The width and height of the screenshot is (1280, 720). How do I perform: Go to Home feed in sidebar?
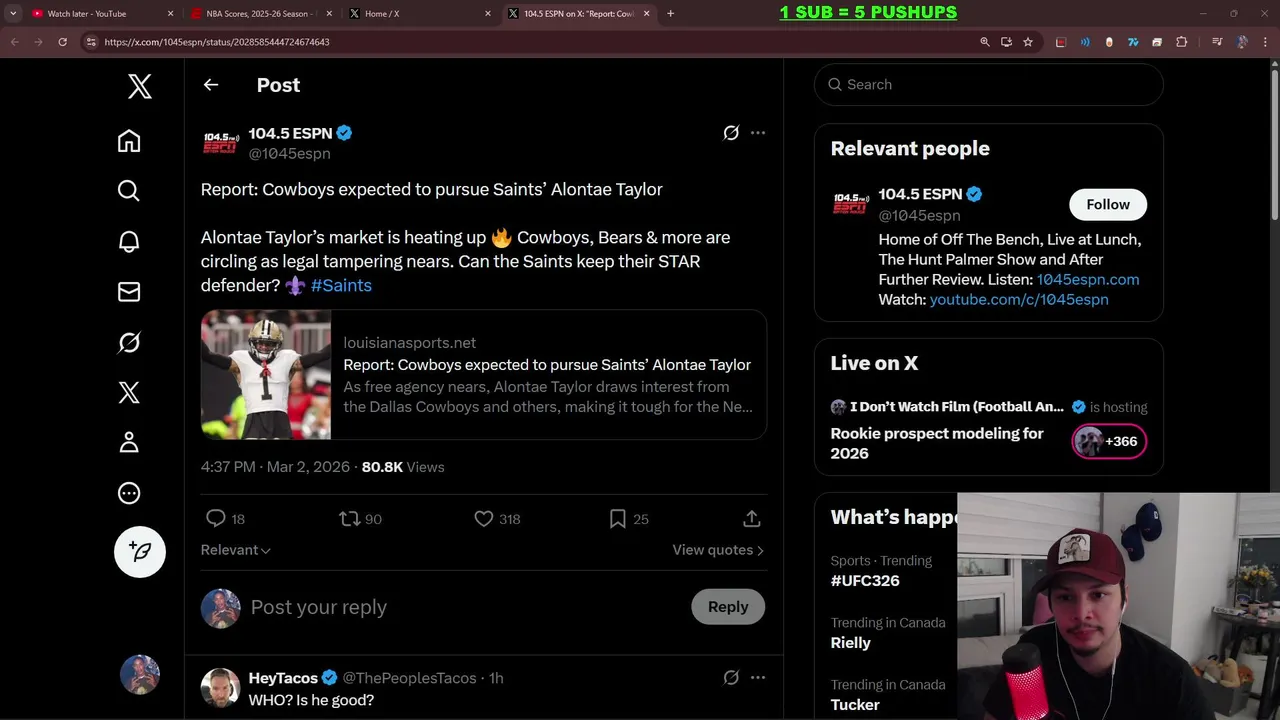[129, 141]
